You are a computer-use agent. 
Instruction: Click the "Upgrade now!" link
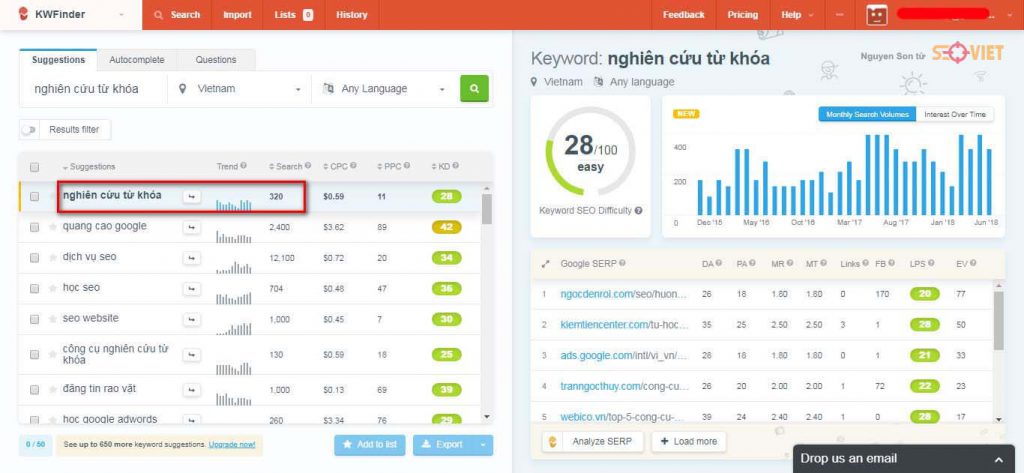[232, 445]
